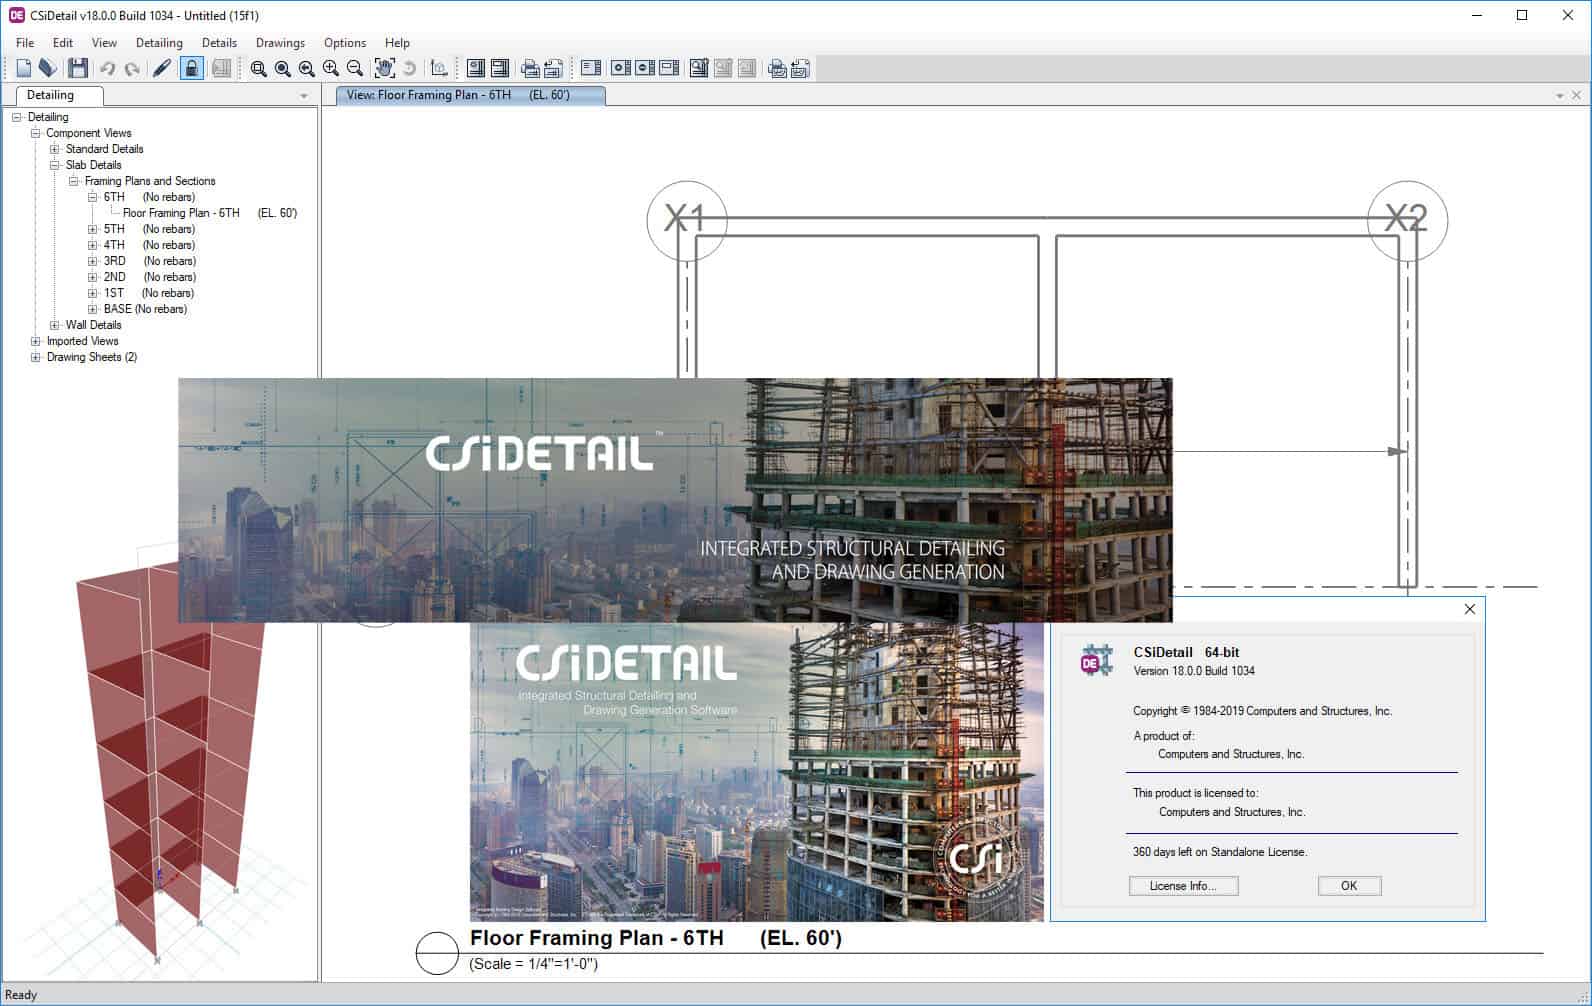Screen dimensions: 1592x1006
Task: Open the Help menu
Action: click(x=397, y=43)
